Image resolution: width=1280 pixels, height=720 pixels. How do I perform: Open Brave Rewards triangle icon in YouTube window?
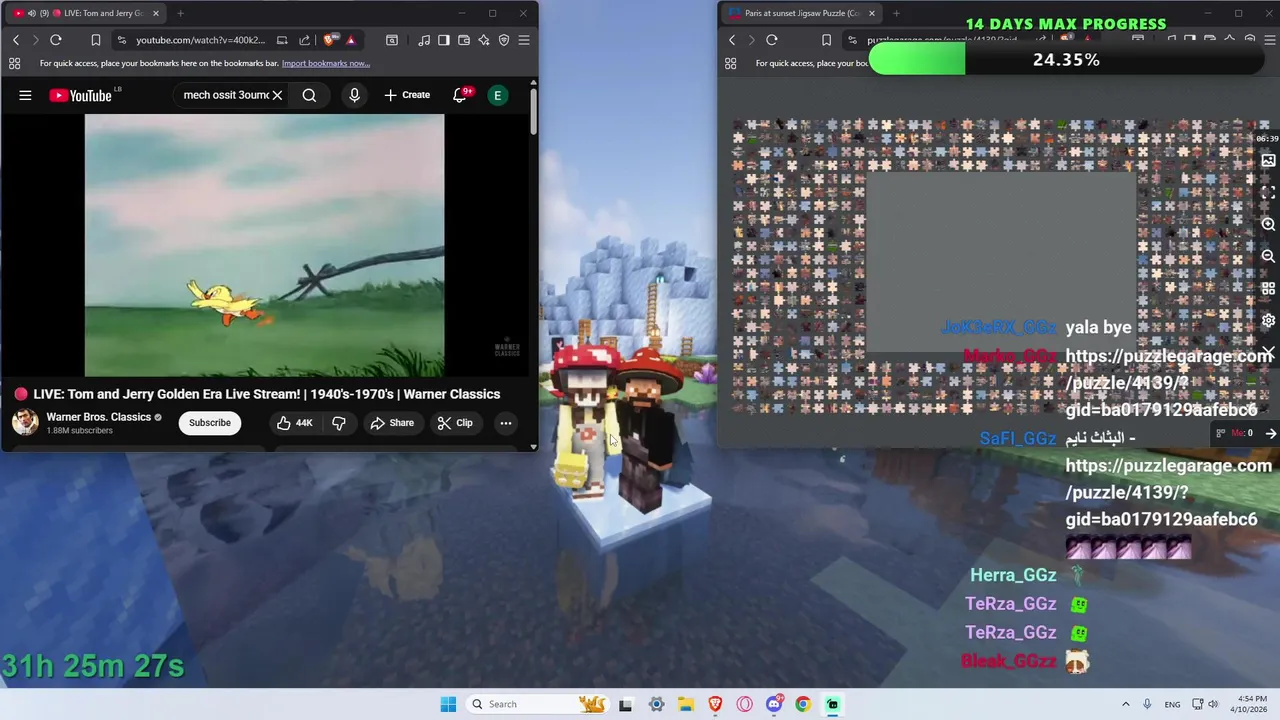(x=350, y=40)
